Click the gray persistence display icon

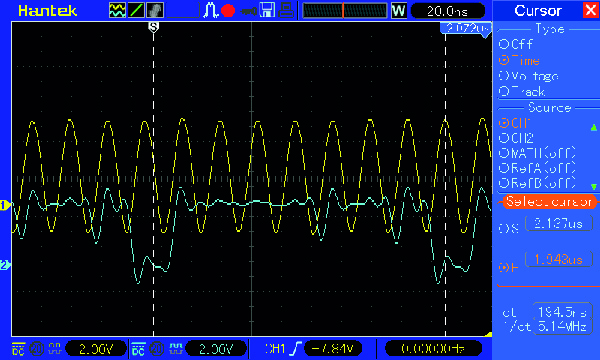[155, 10]
